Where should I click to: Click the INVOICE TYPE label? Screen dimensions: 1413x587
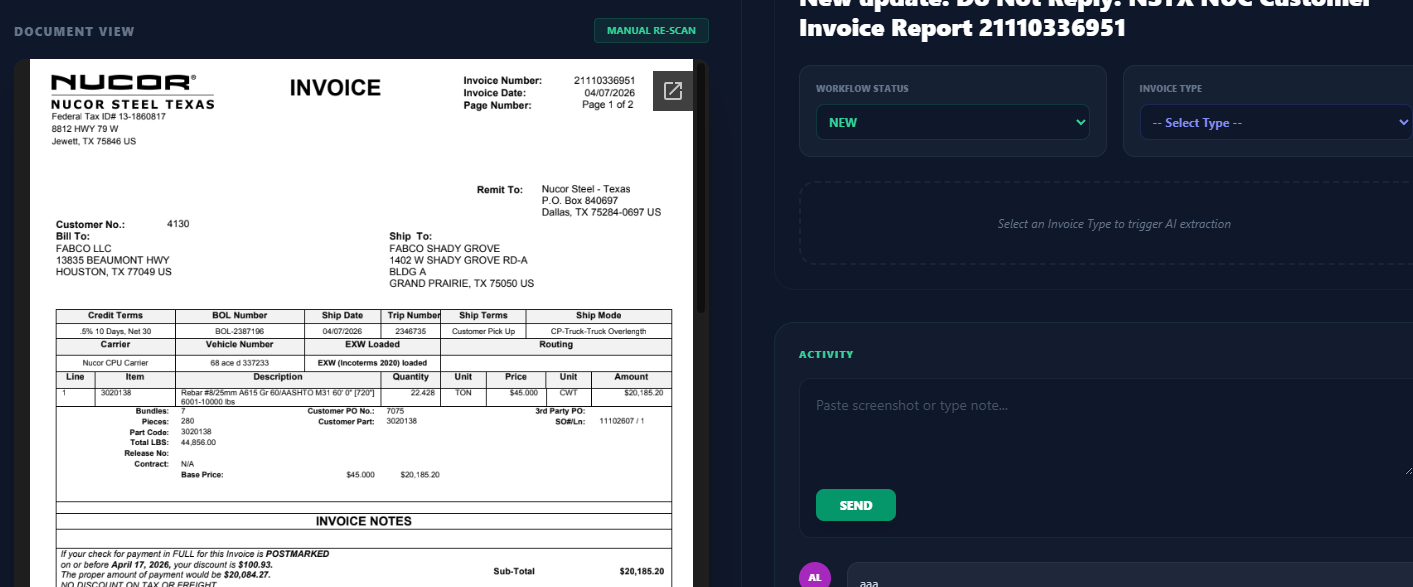pyautogui.click(x=1170, y=88)
